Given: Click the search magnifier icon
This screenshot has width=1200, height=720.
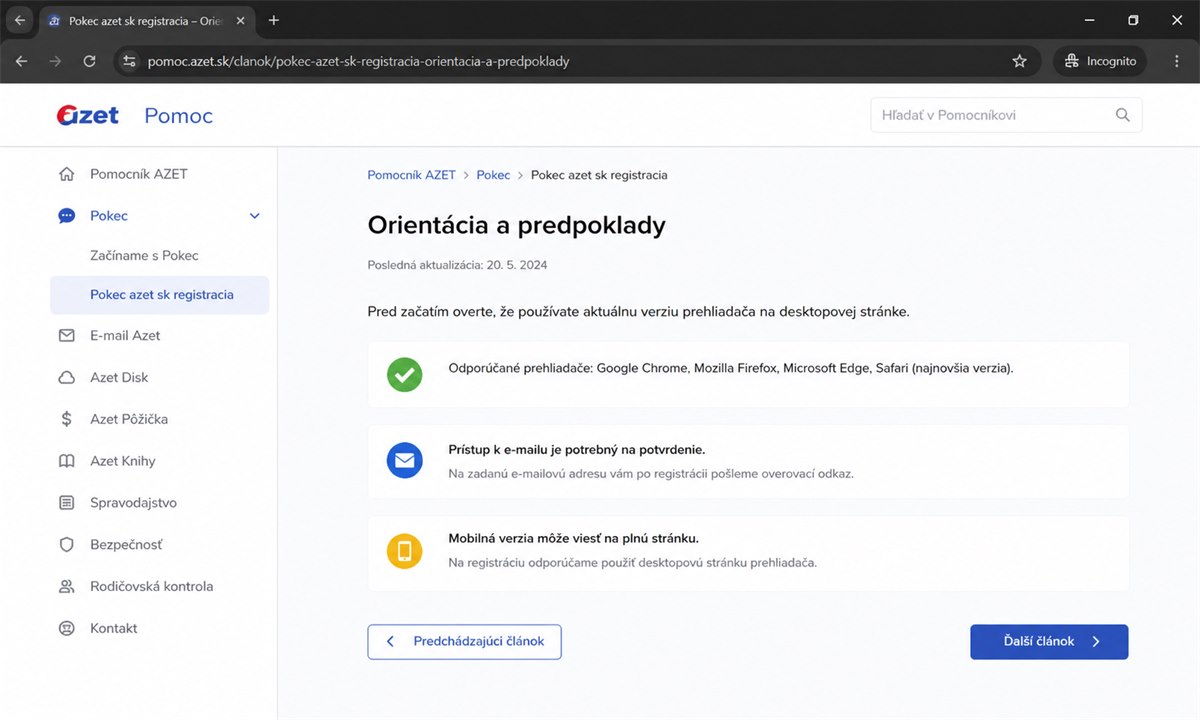Looking at the screenshot, I should pos(1123,115).
